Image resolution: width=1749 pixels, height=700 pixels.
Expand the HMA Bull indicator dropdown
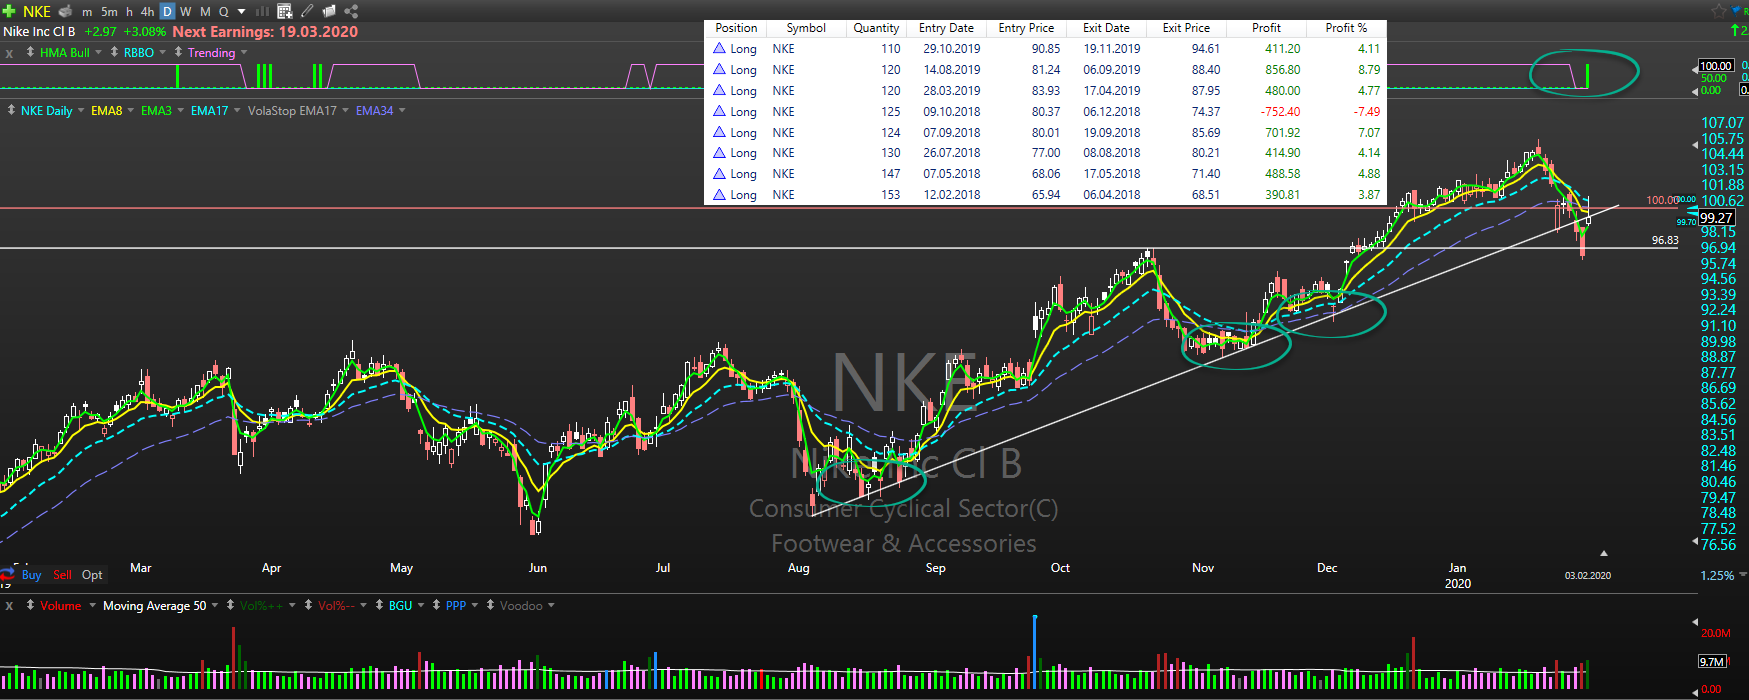98,52
